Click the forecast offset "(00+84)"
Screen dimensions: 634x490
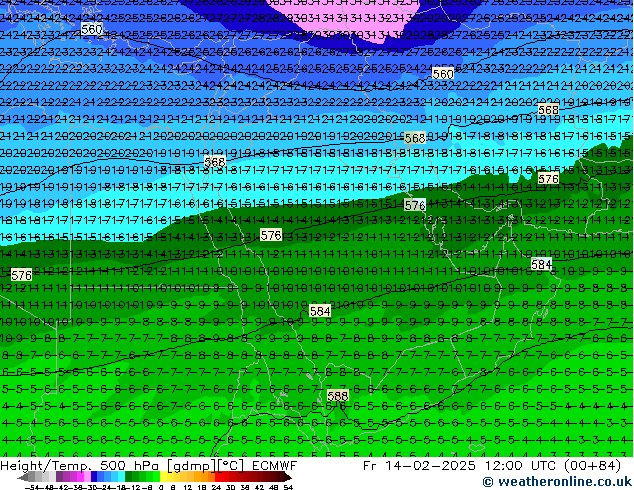[x=592, y=466]
